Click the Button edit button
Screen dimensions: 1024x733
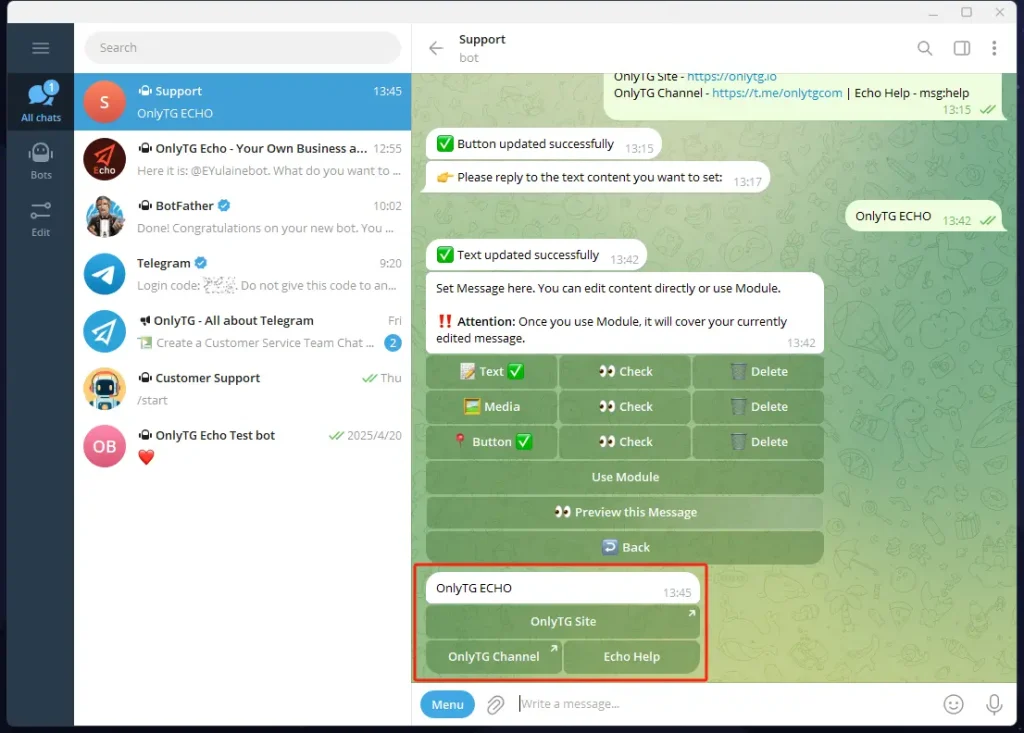(x=491, y=442)
